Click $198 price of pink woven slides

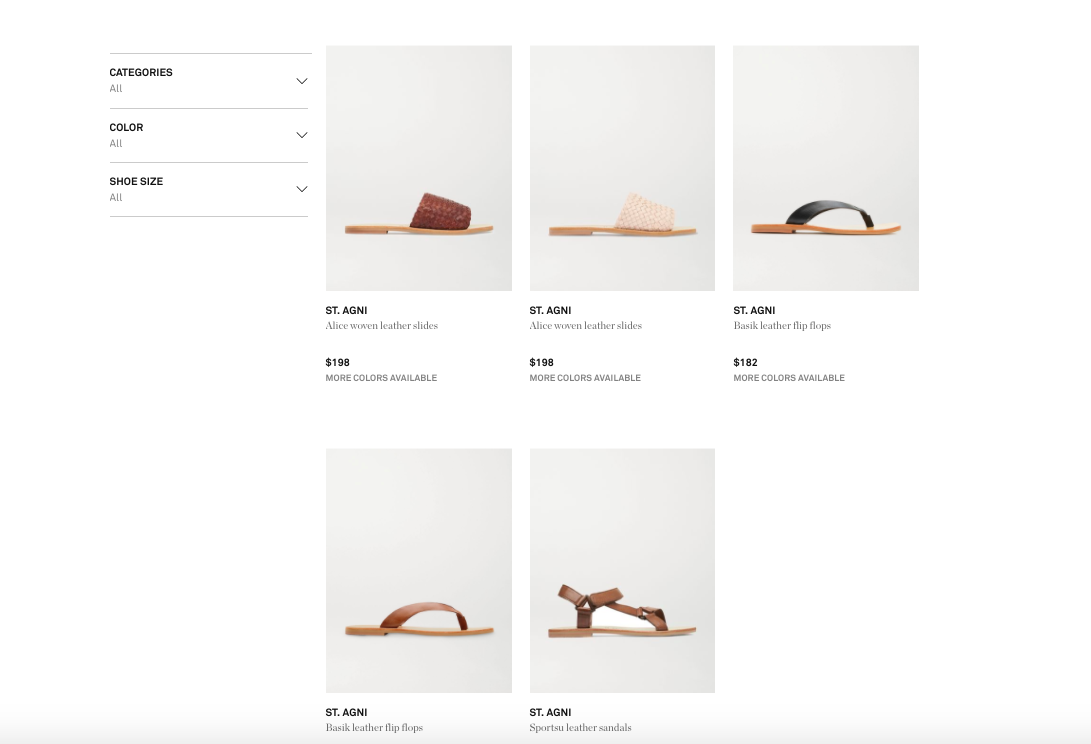pyautogui.click(x=541, y=362)
